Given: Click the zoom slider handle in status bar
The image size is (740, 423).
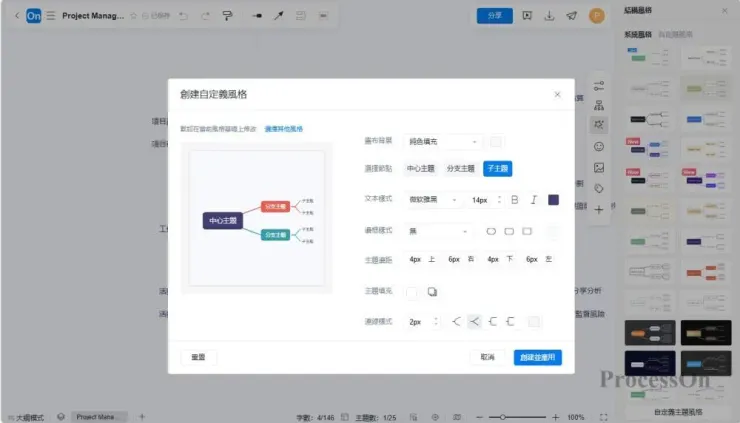Looking at the screenshot, I should (503, 417).
